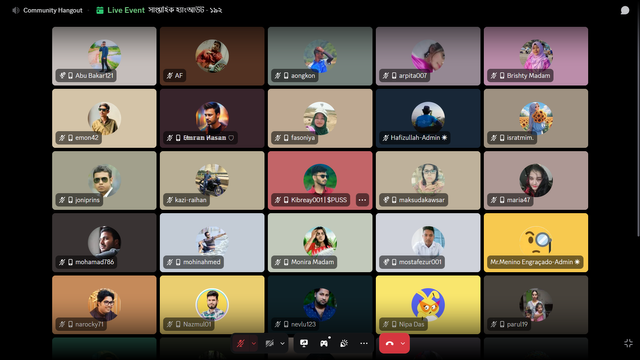Click isratmim's muted mic icon
This screenshot has height=360, width=640.
click(x=493, y=138)
